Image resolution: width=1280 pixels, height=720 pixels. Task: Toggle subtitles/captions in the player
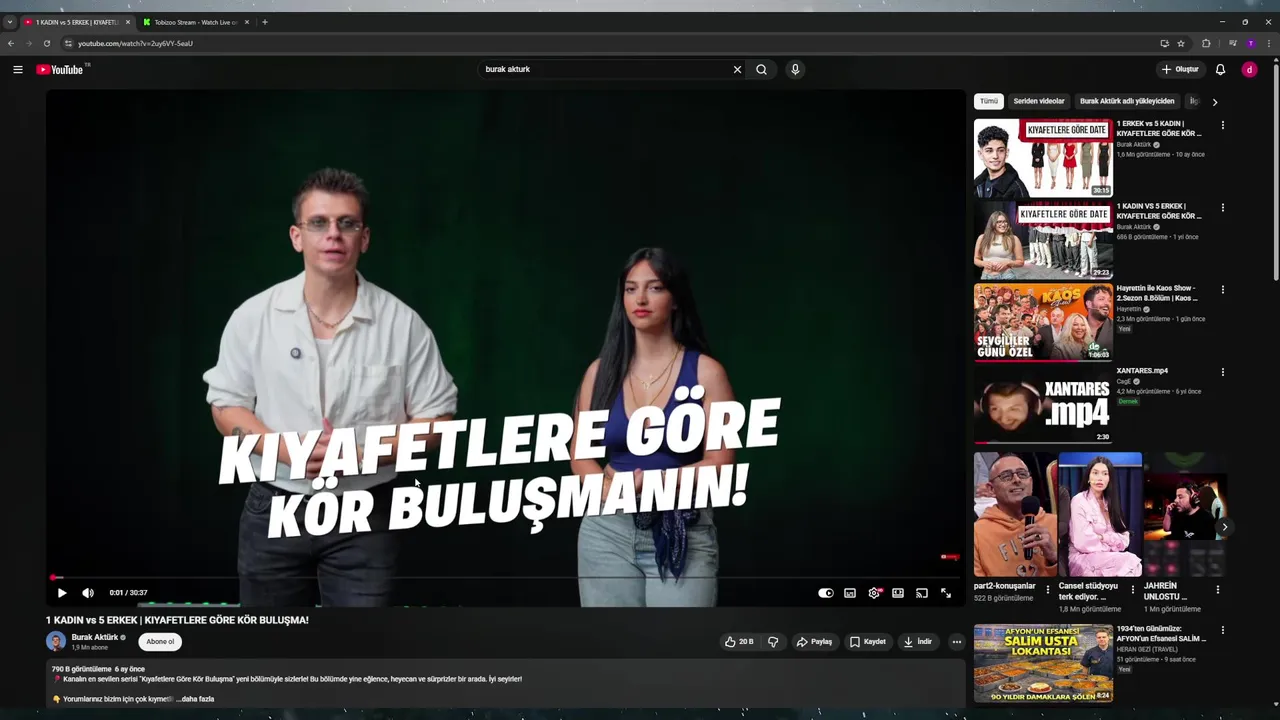click(850, 593)
